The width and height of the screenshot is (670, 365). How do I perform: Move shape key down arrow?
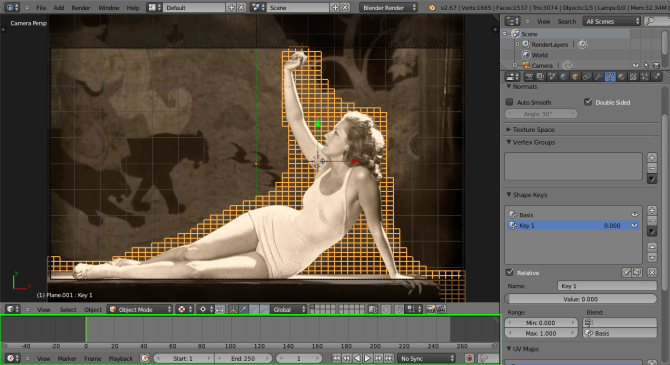[x=652, y=258]
